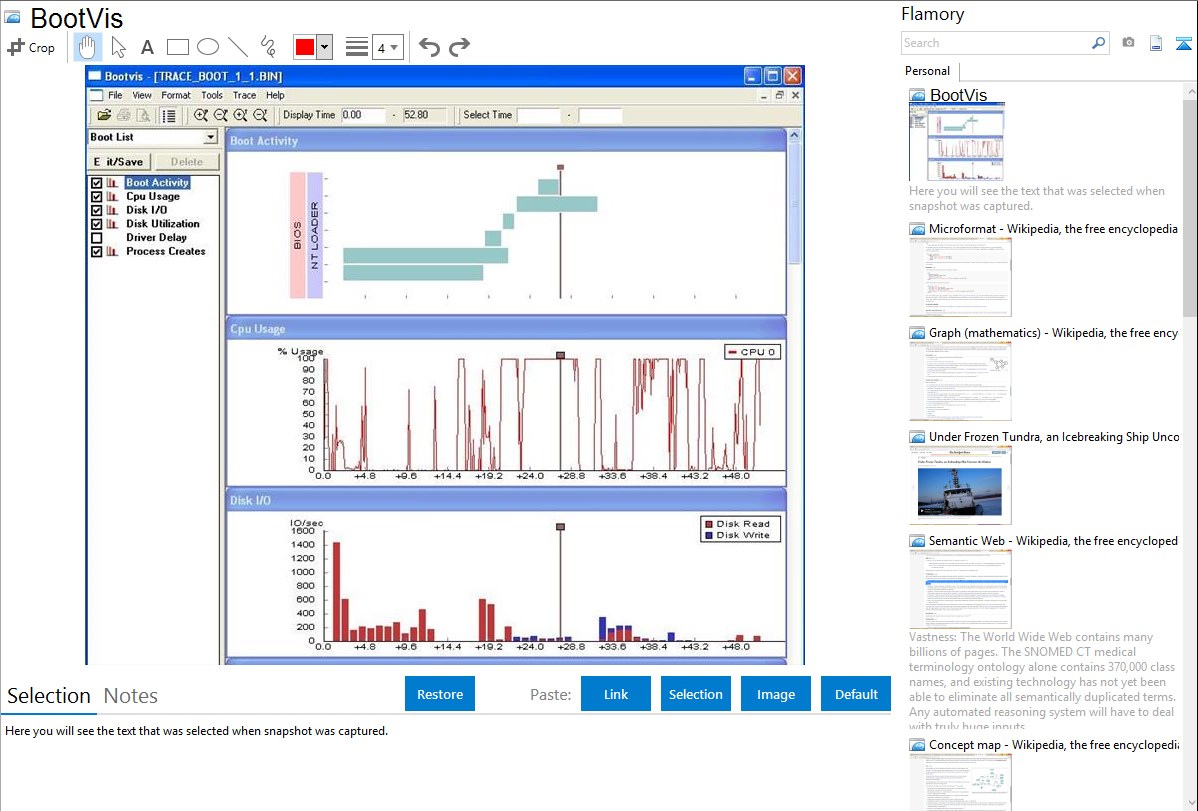This screenshot has width=1198, height=811.
Task: Click the open folder icon in Bootvis toolbar
Action: (103, 115)
